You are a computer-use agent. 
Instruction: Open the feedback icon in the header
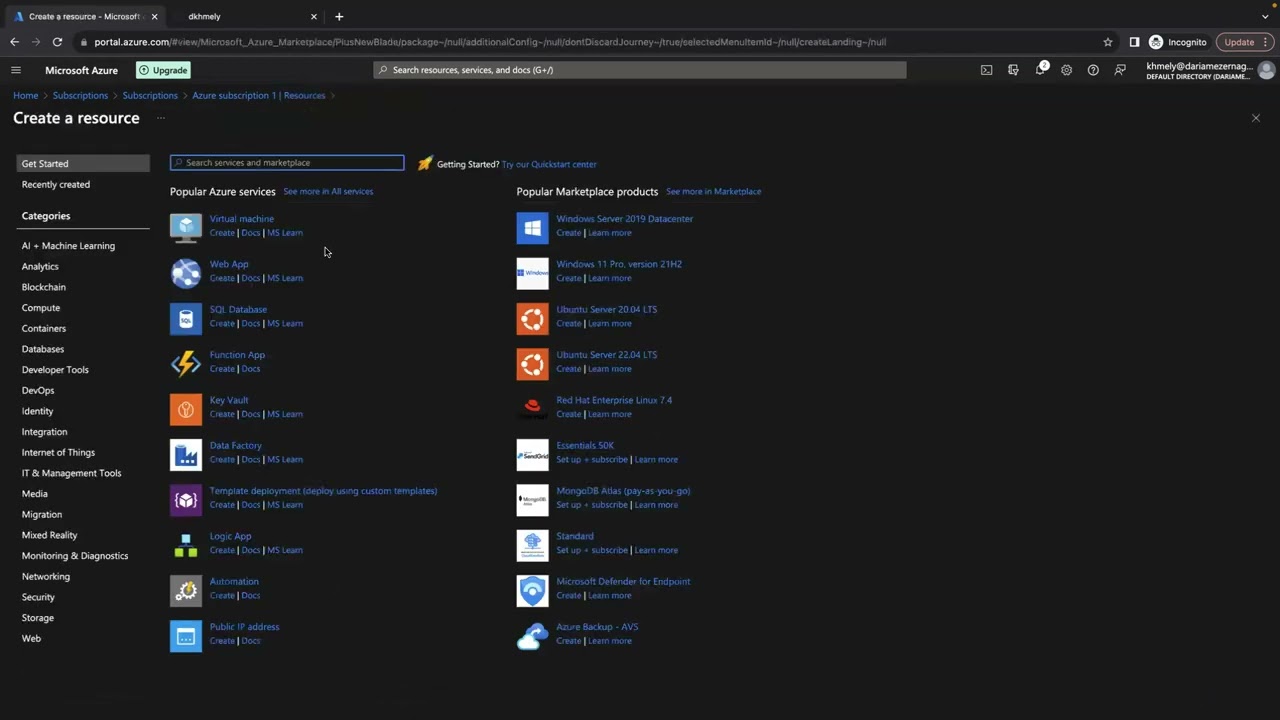(x=1120, y=70)
